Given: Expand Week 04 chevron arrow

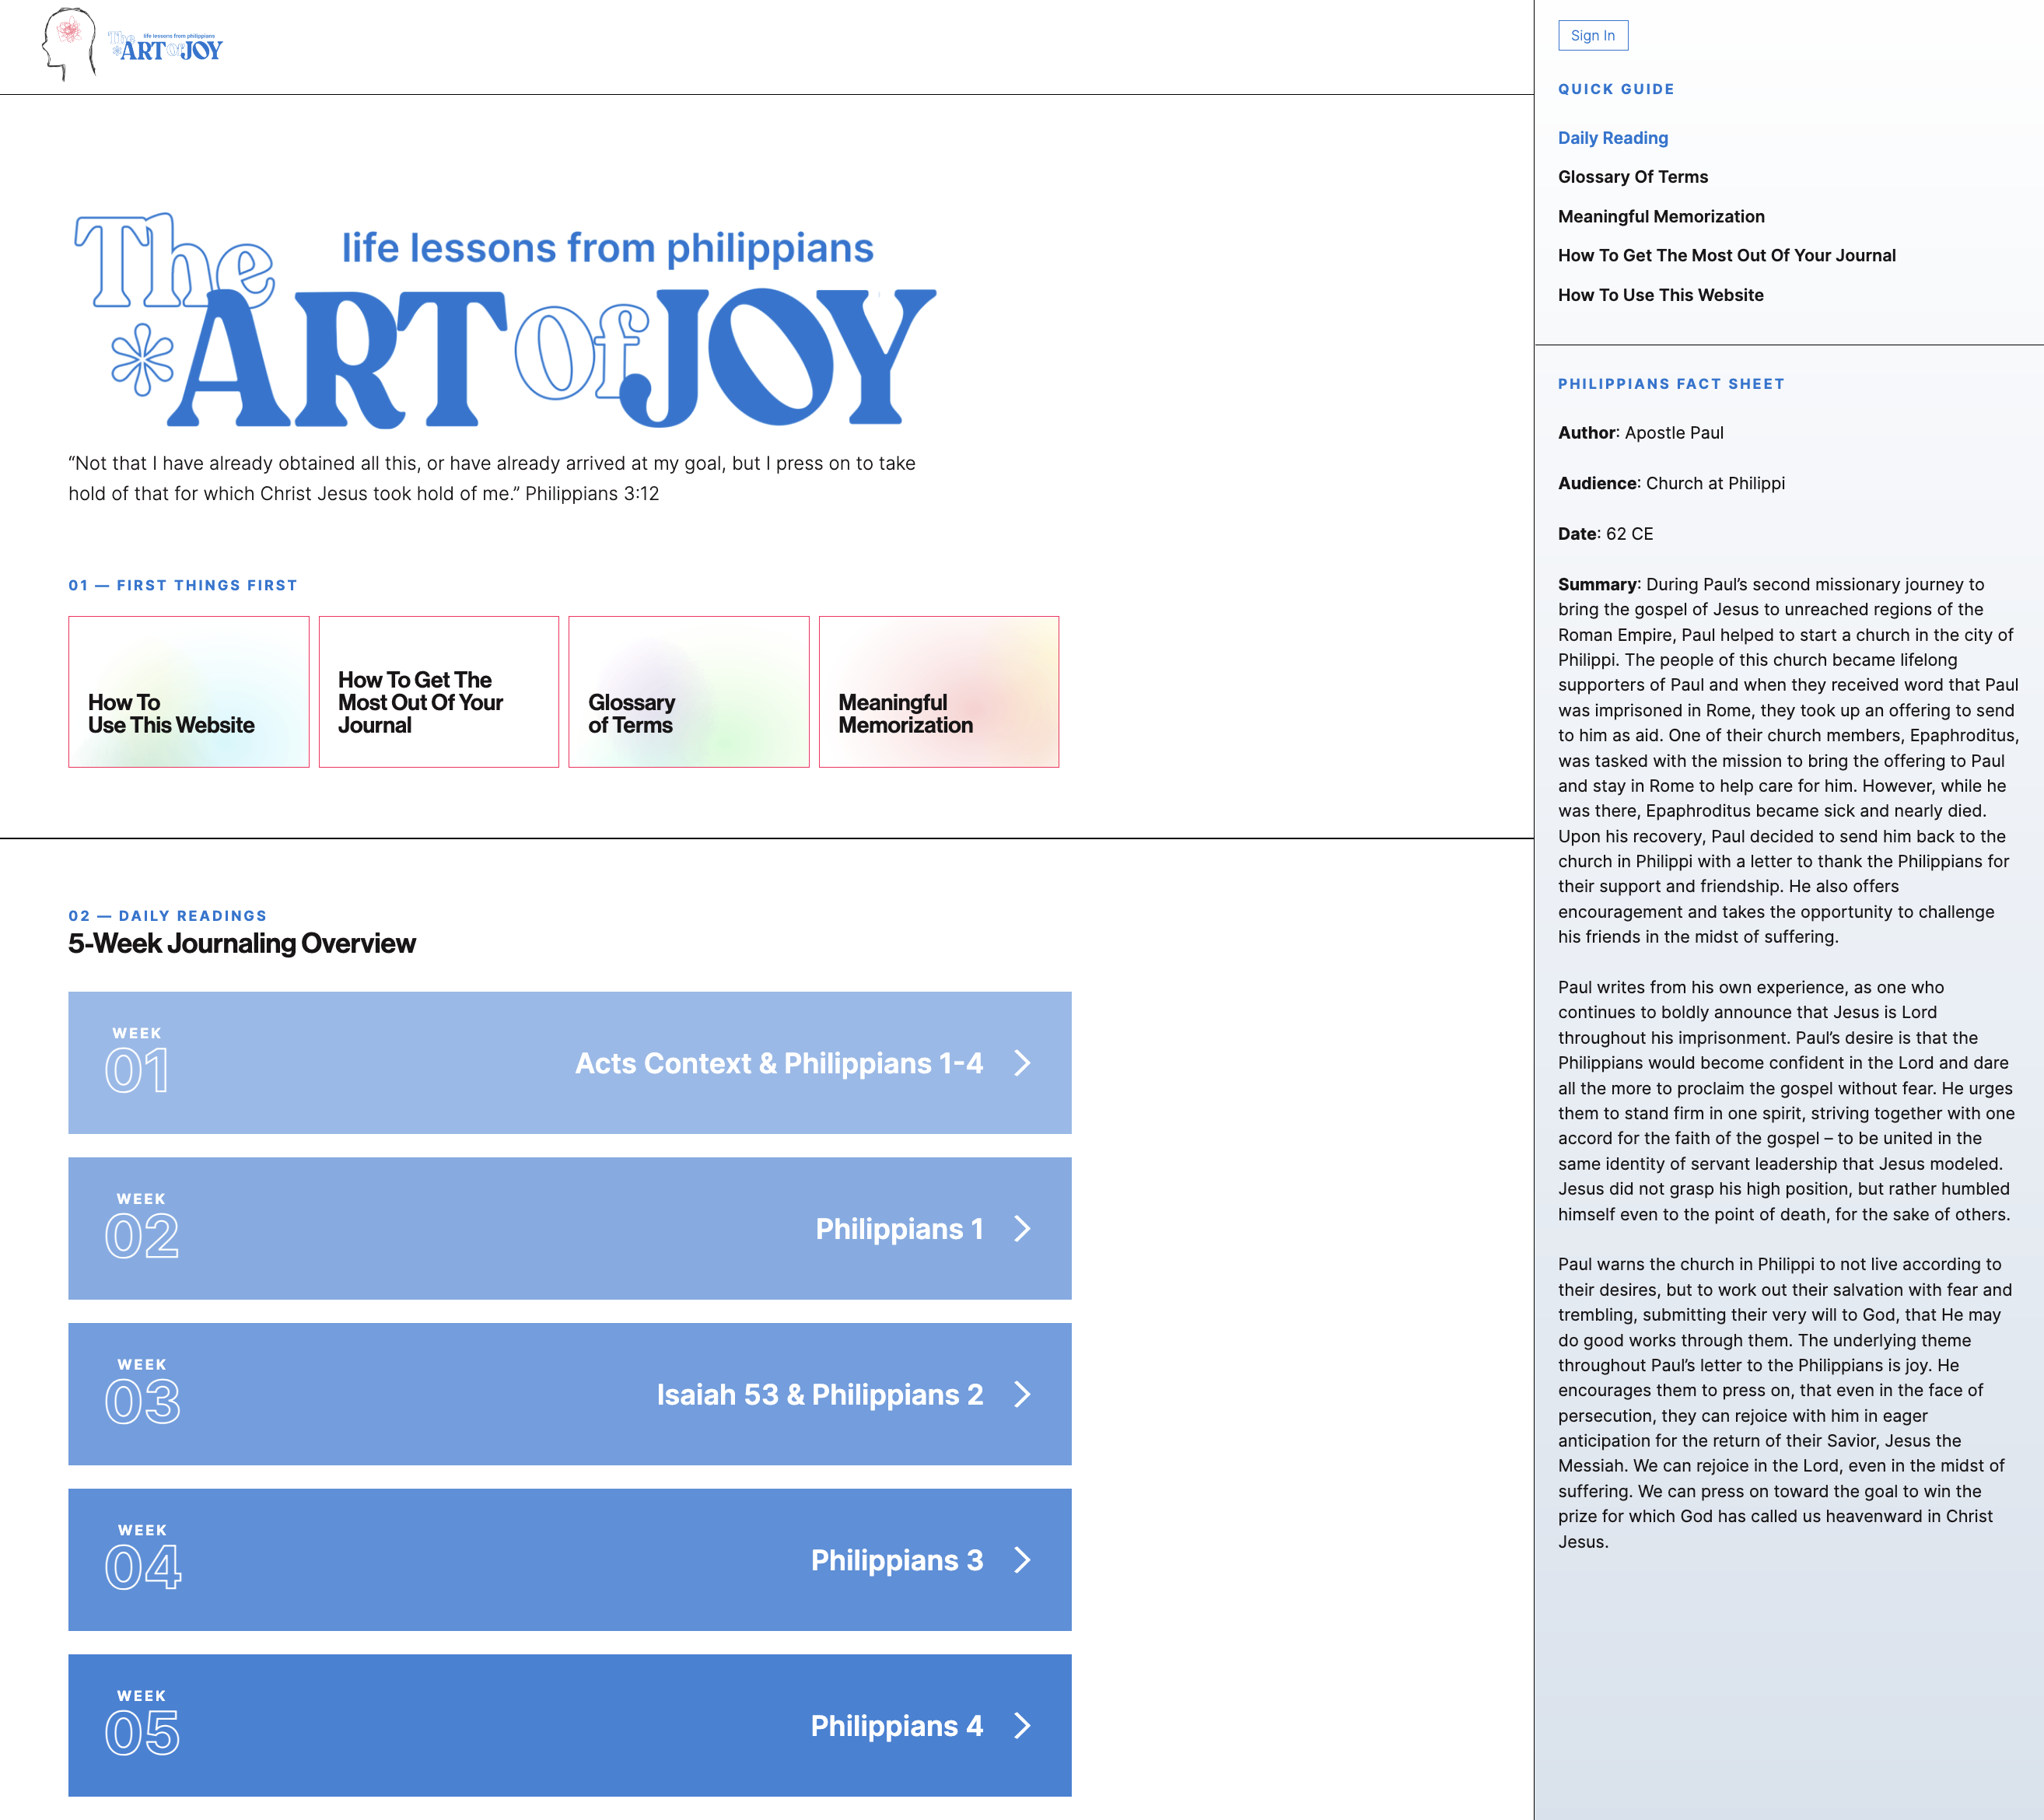Looking at the screenshot, I should [x=1022, y=1560].
